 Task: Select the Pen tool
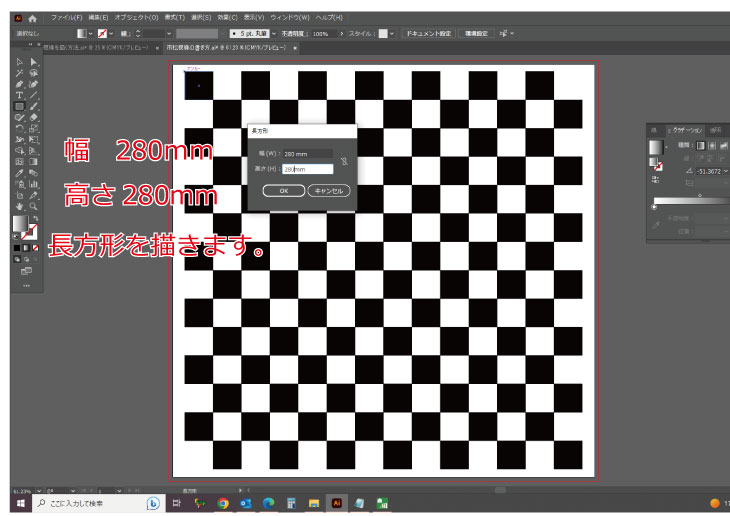point(19,84)
